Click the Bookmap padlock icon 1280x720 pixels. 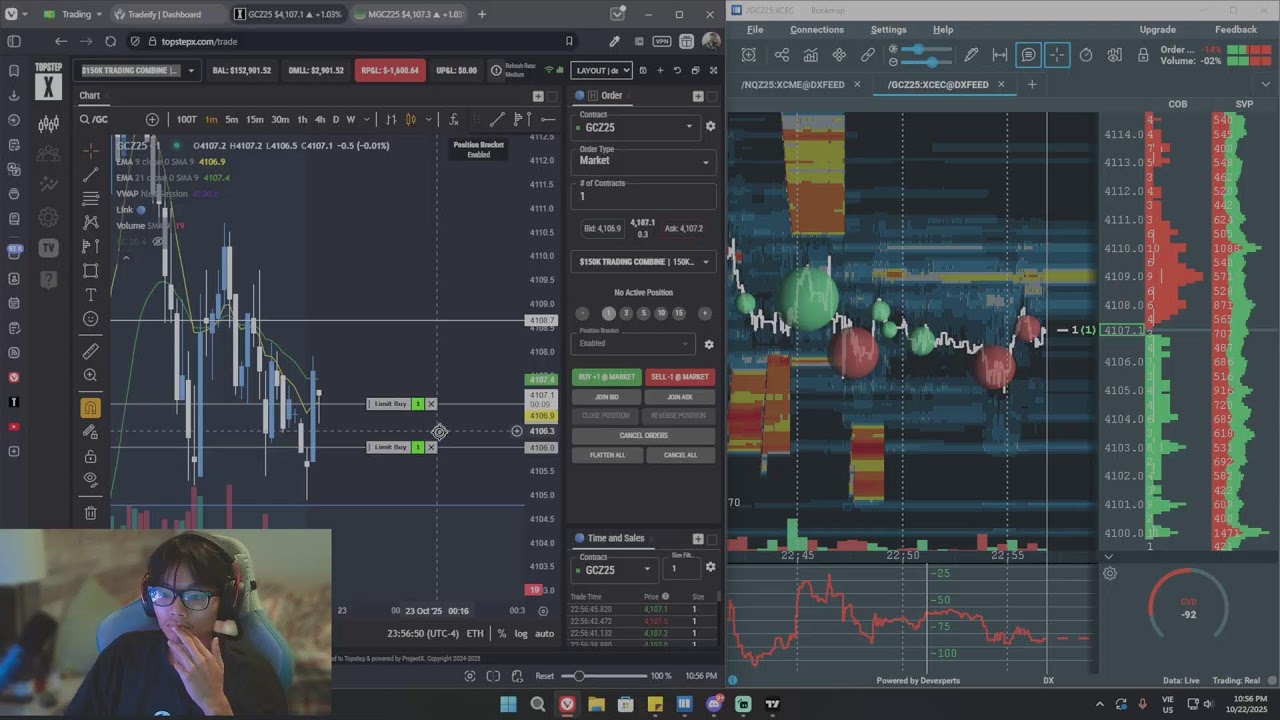tap(1143, 55)
